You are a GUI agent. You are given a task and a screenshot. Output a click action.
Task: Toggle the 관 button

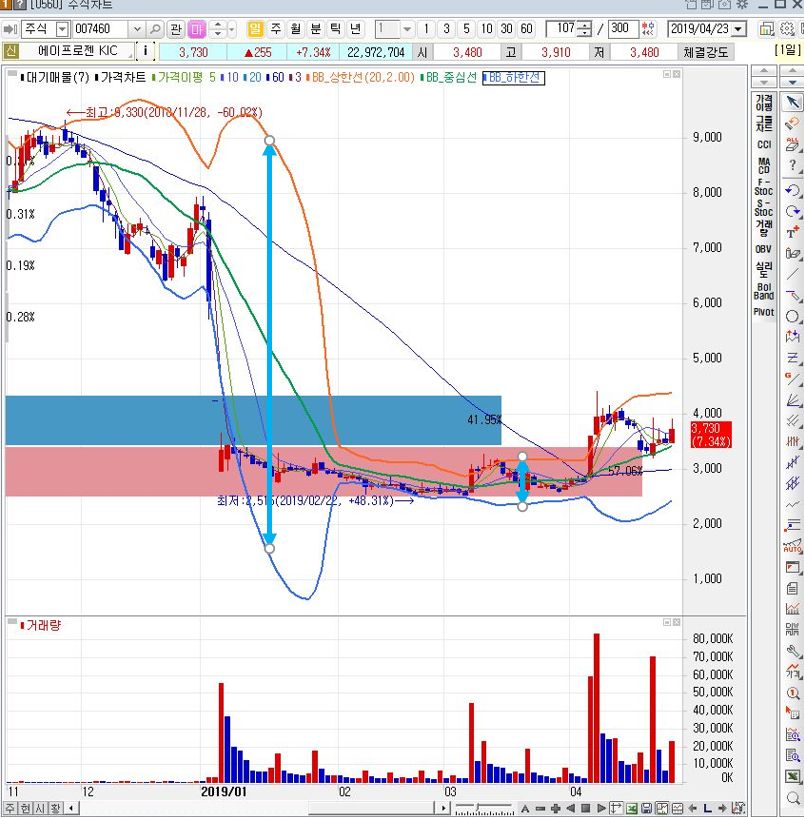176,29
